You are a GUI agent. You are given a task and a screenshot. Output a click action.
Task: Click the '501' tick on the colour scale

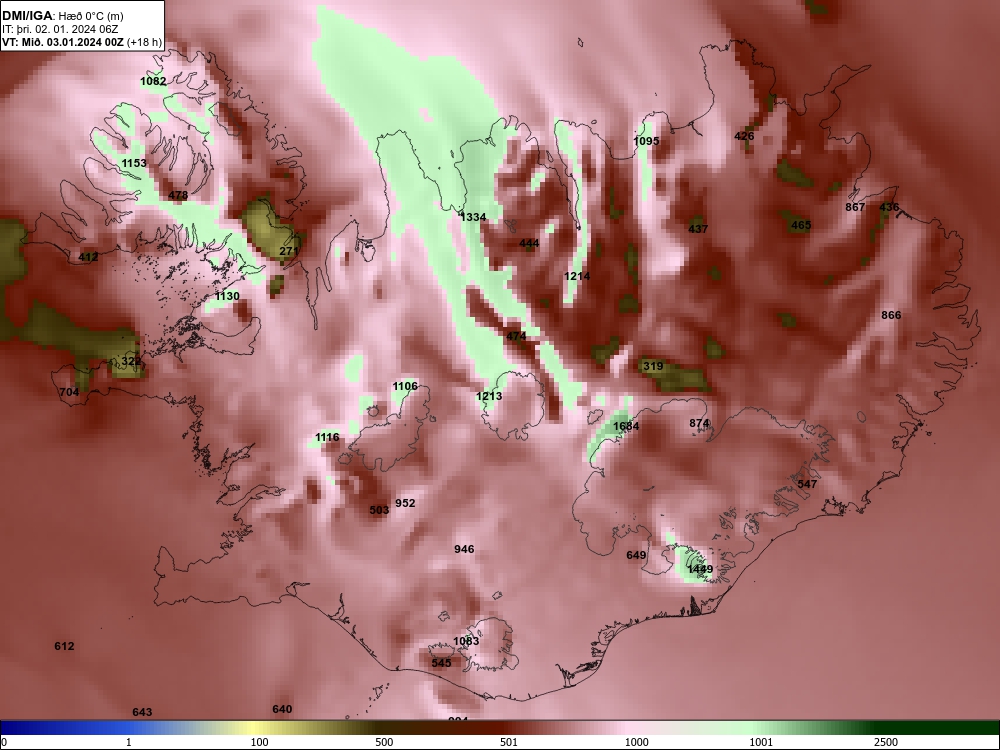[509, 742]
